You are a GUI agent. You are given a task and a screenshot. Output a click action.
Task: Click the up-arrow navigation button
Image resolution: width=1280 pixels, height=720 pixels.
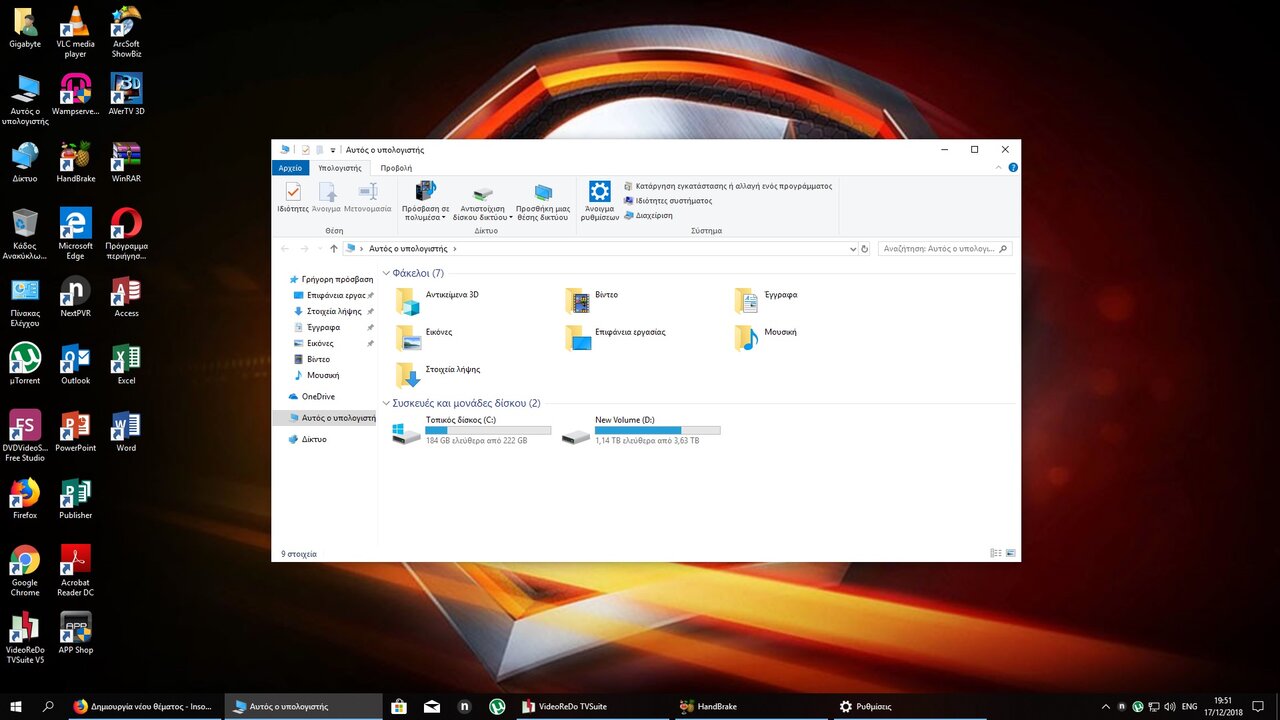coord(333,249)
